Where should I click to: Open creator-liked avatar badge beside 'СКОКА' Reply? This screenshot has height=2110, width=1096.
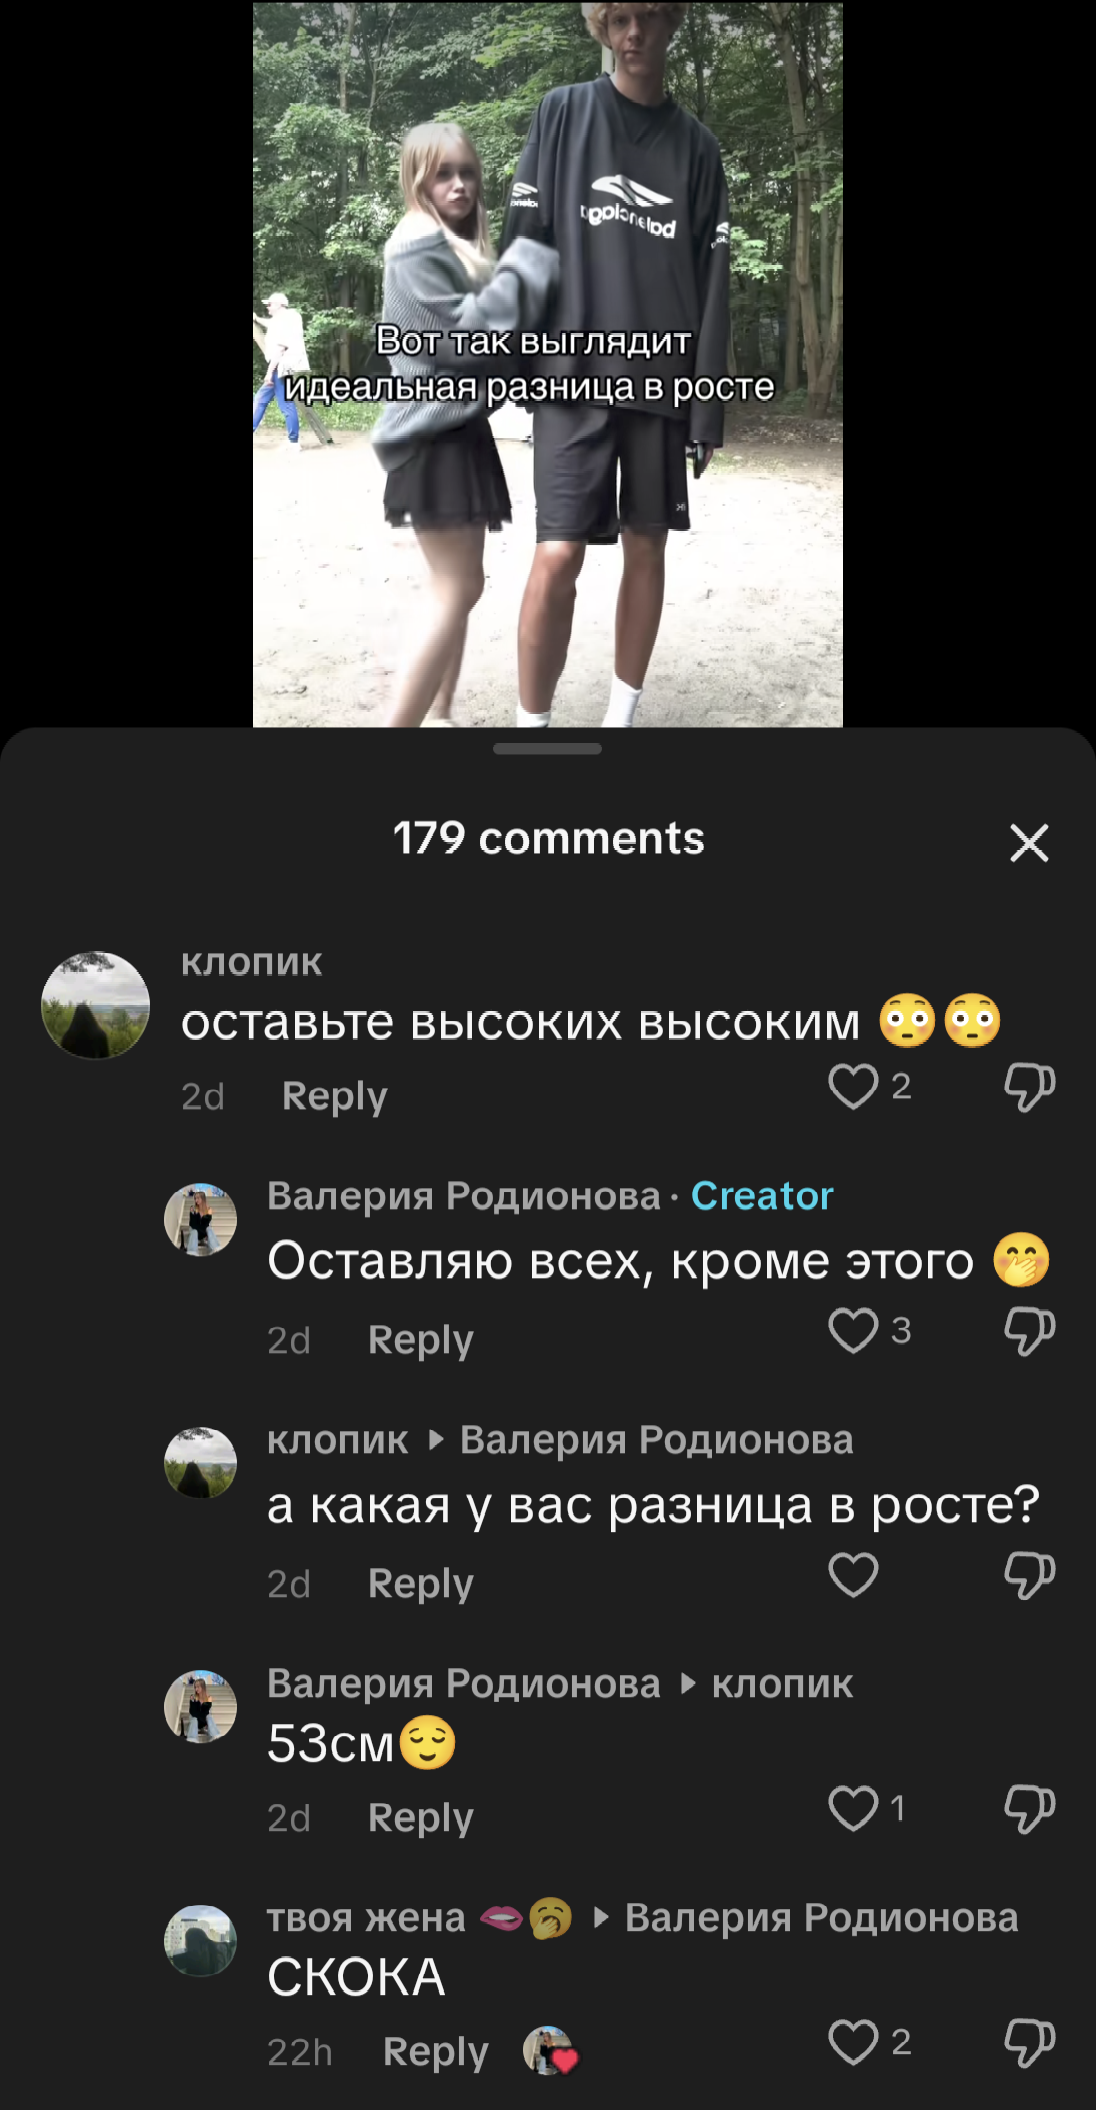tap(550, 2051)
